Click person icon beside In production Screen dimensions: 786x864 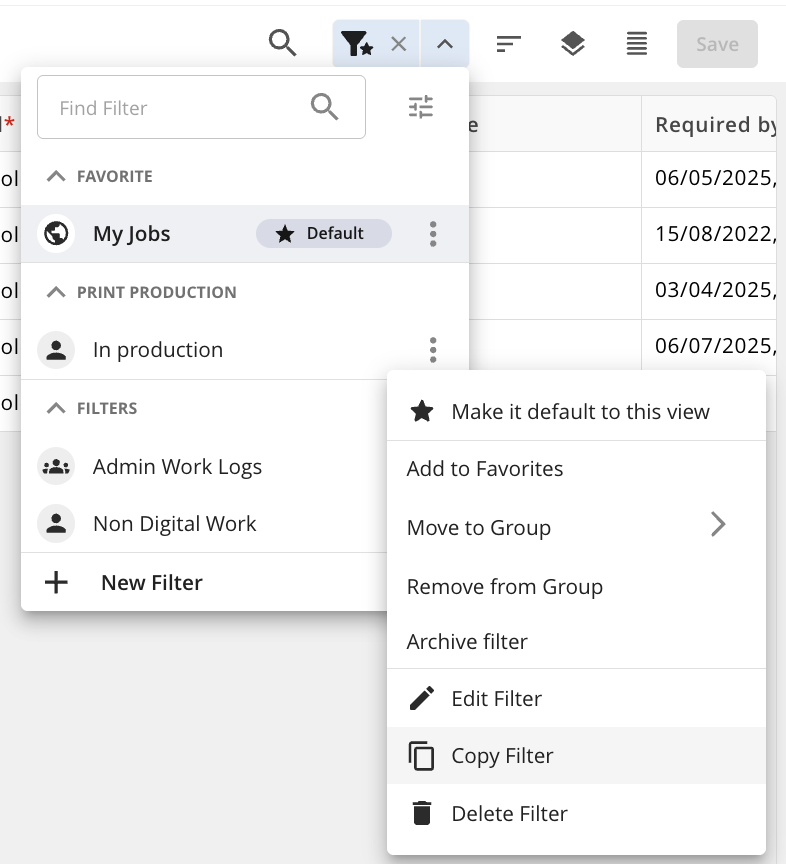tap(56, 350)
